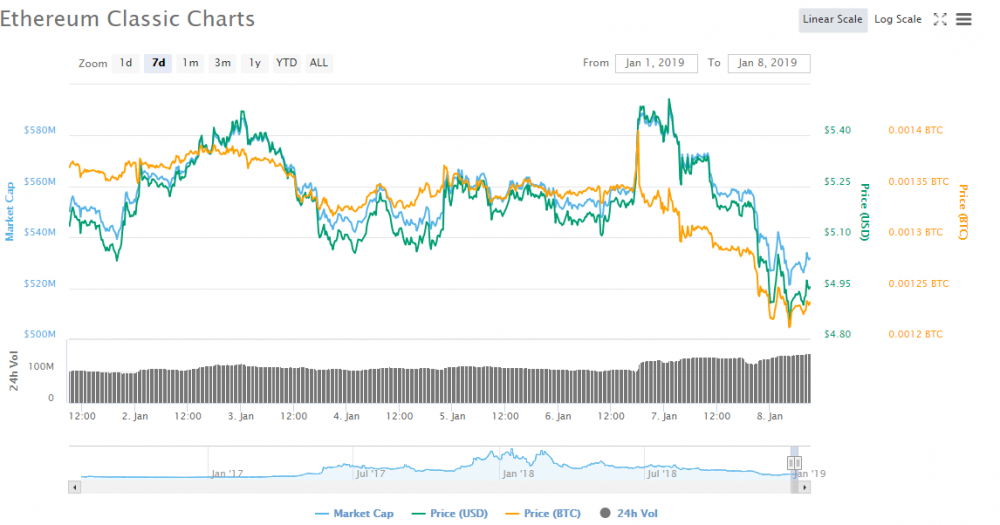Click the Market Cap vertical axis title
The image size is (1000, 525).
10,212
